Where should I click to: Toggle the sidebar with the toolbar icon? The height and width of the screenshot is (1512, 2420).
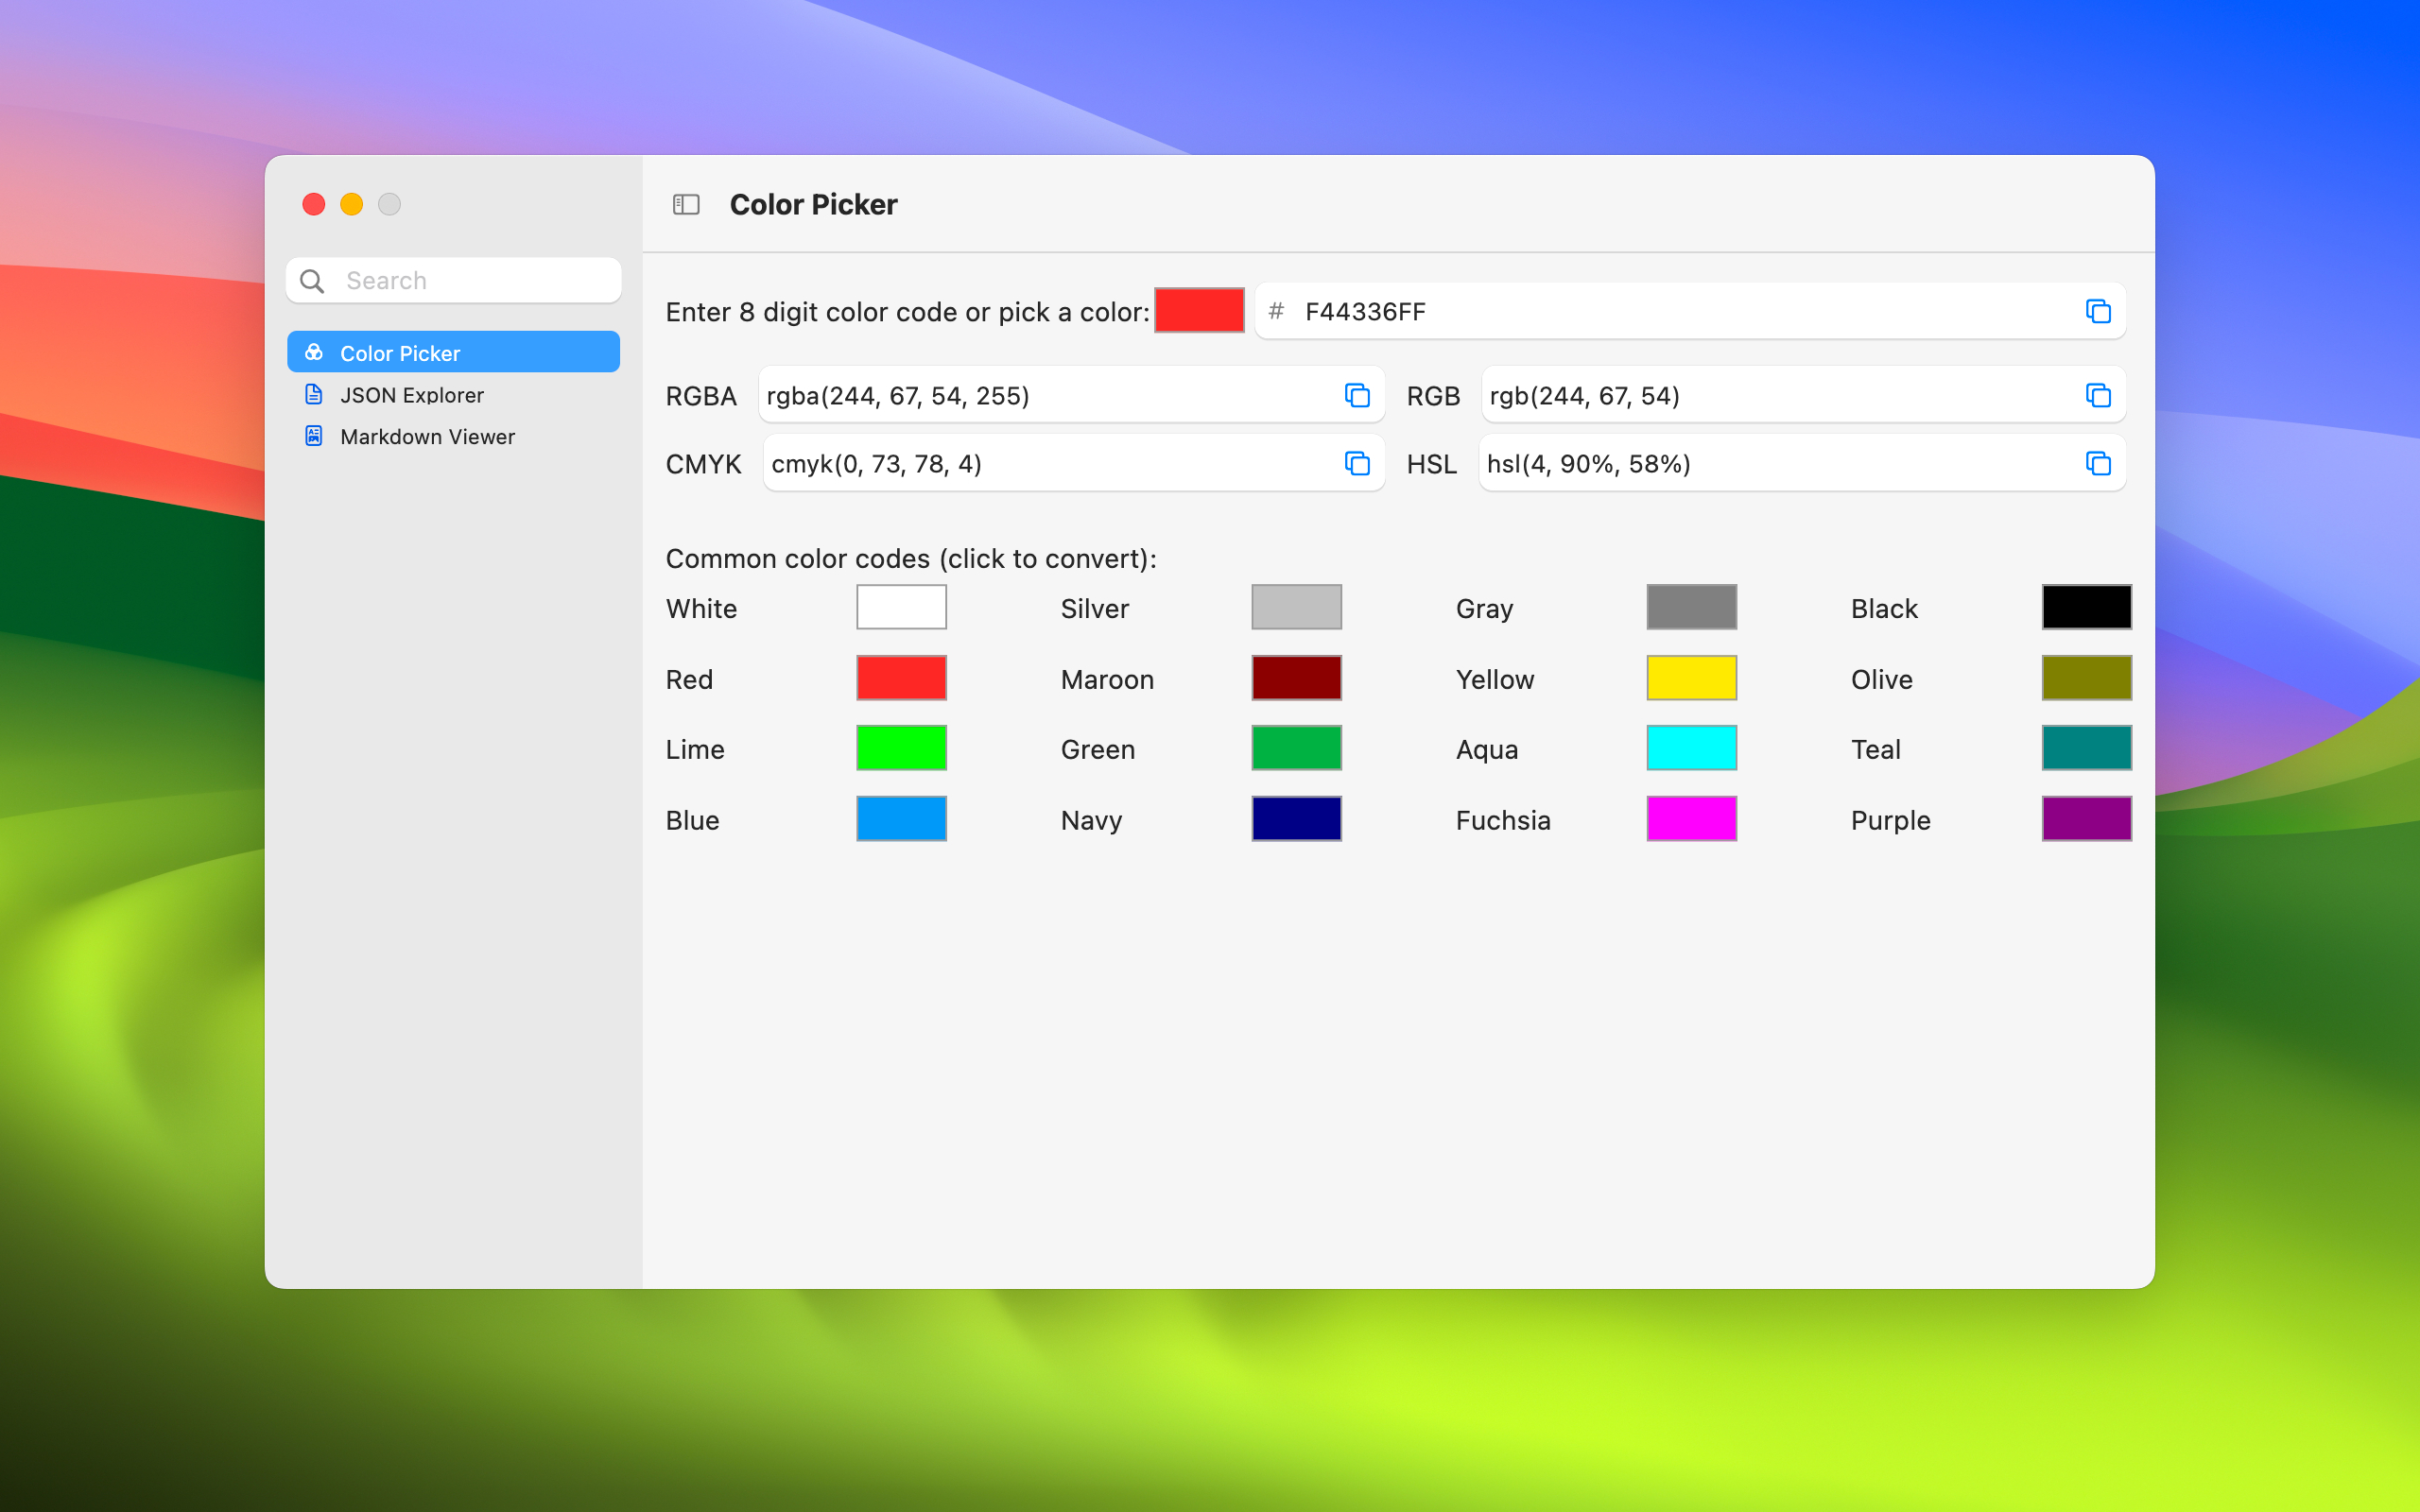pyautogui.click(x=686, y=204)
